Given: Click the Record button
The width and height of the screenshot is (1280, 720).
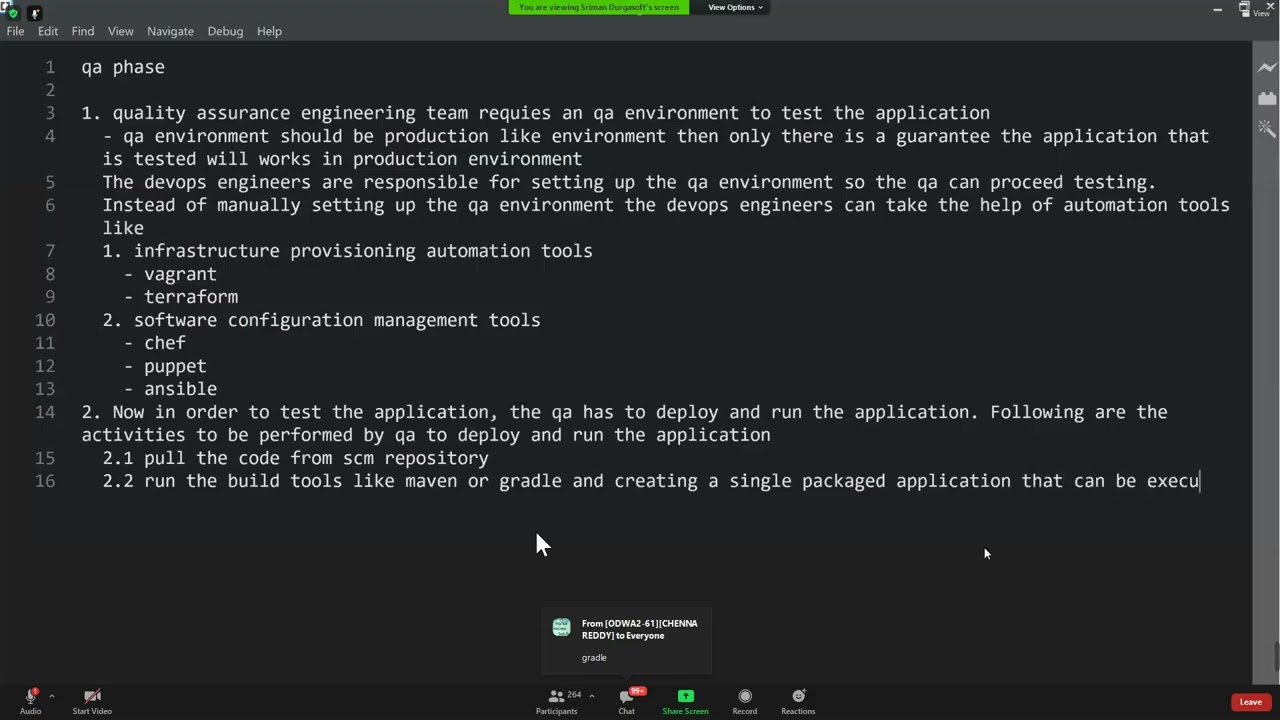Looking at the screenshot, I should click(745, 700).
